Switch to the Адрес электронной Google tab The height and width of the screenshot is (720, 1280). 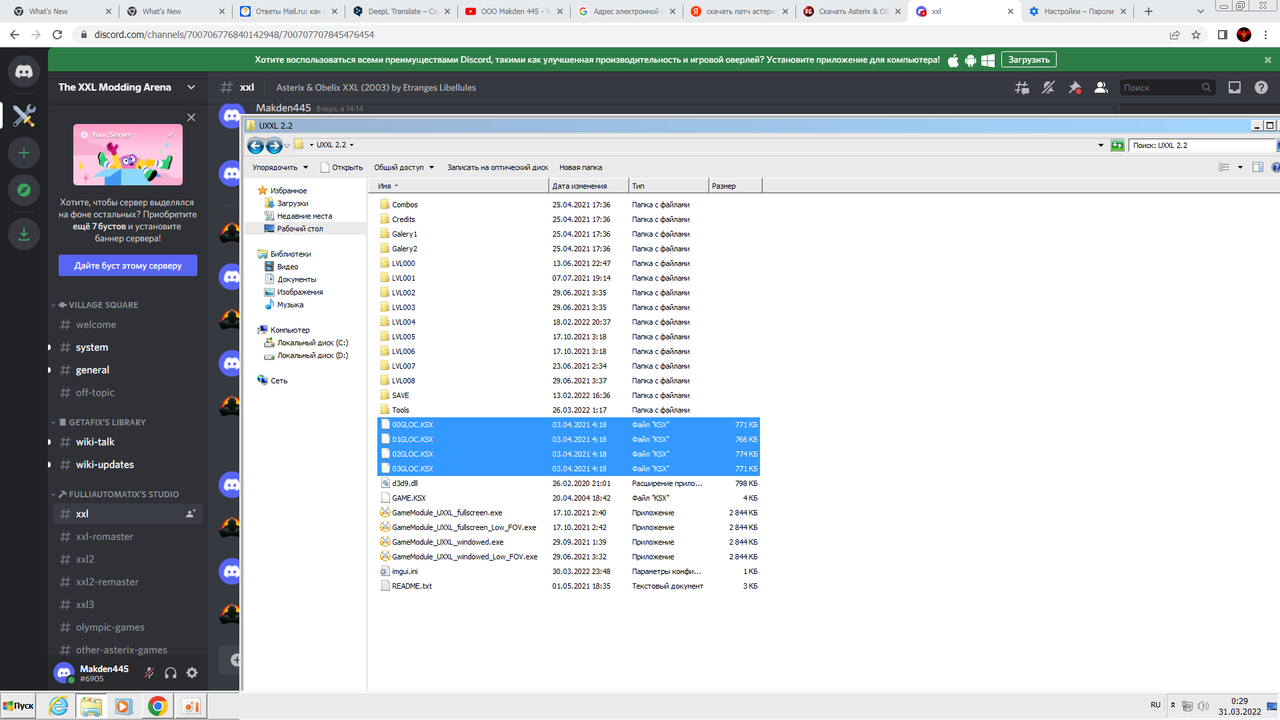(625, 11)
